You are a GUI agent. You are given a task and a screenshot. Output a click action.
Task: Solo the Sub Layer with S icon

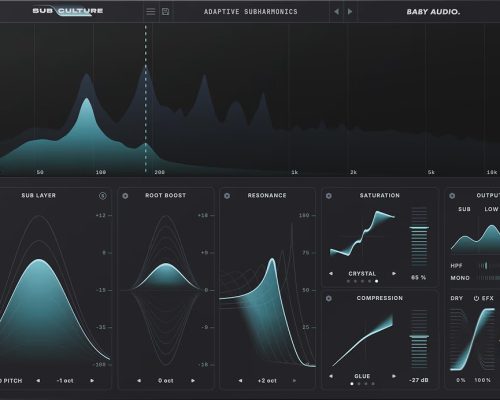coord(103,196)
